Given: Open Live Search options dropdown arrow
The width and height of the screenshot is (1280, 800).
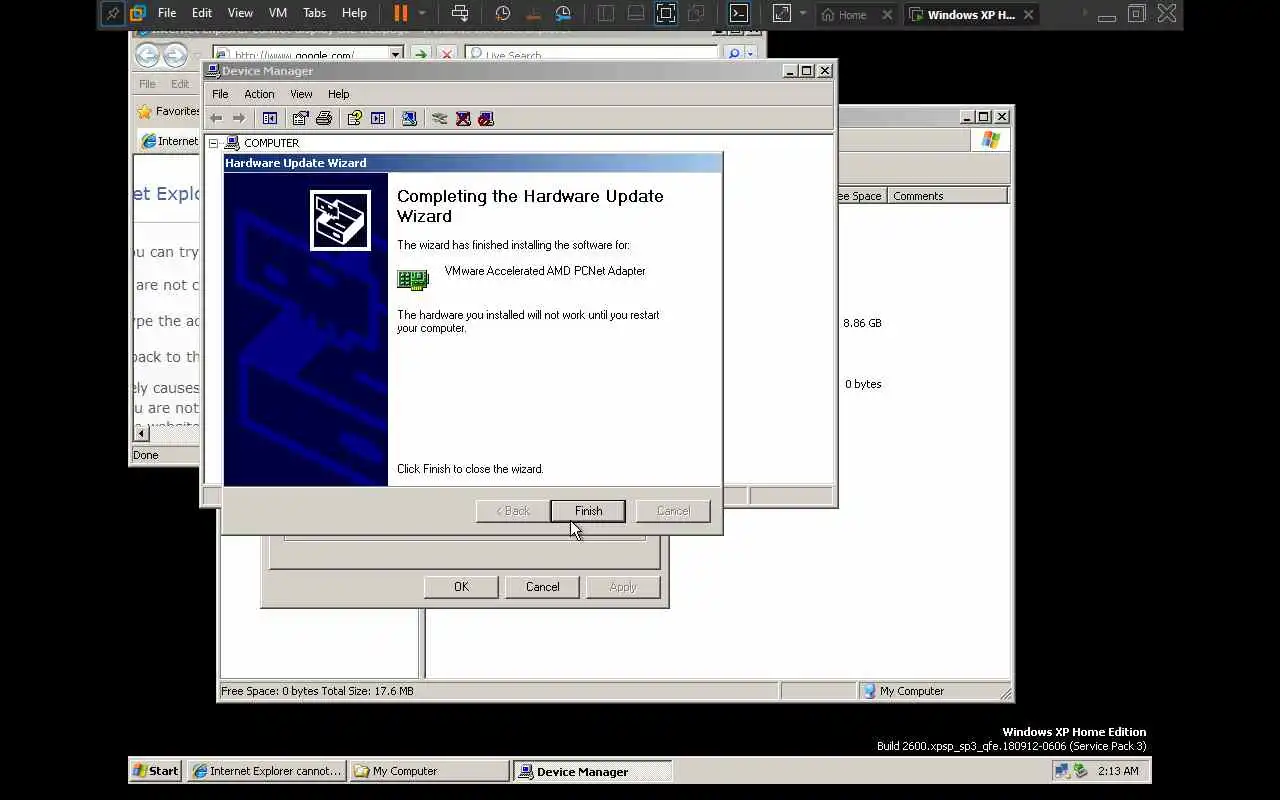Looking at the screenshot, I should (x=750, y=55).
